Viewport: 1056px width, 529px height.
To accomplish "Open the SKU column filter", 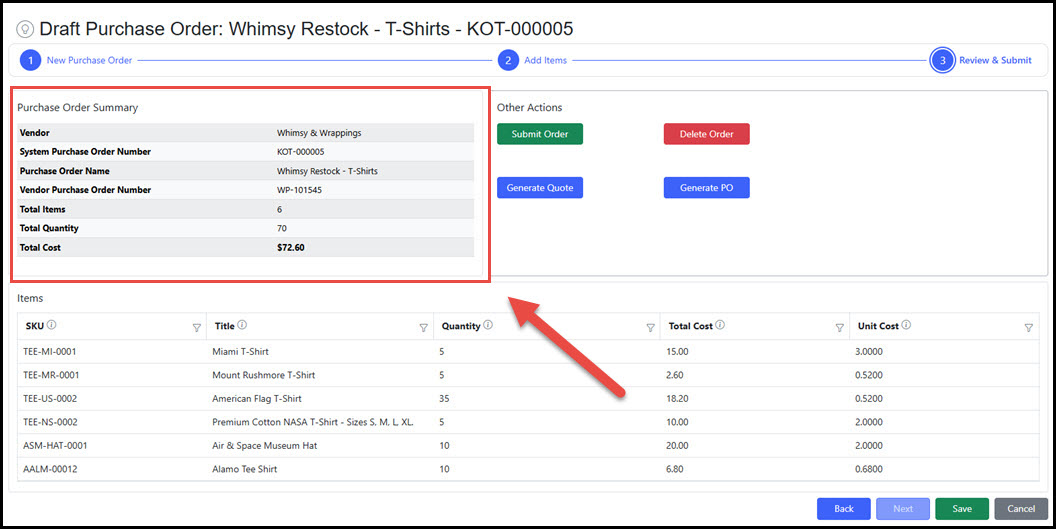I will [196, 327].
